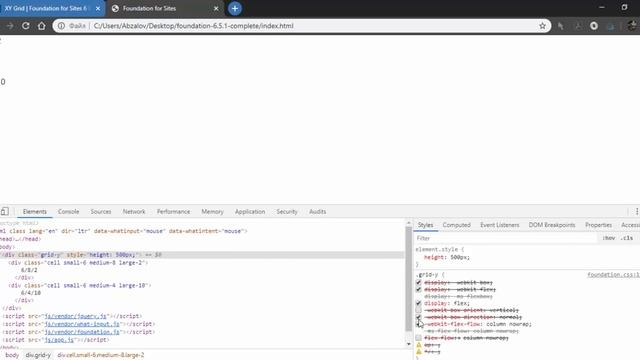Image resolution: width=640 pixels, height=360 pixels.
Task: Toggle the DevTools device toolbar icon
Action: 4,211
